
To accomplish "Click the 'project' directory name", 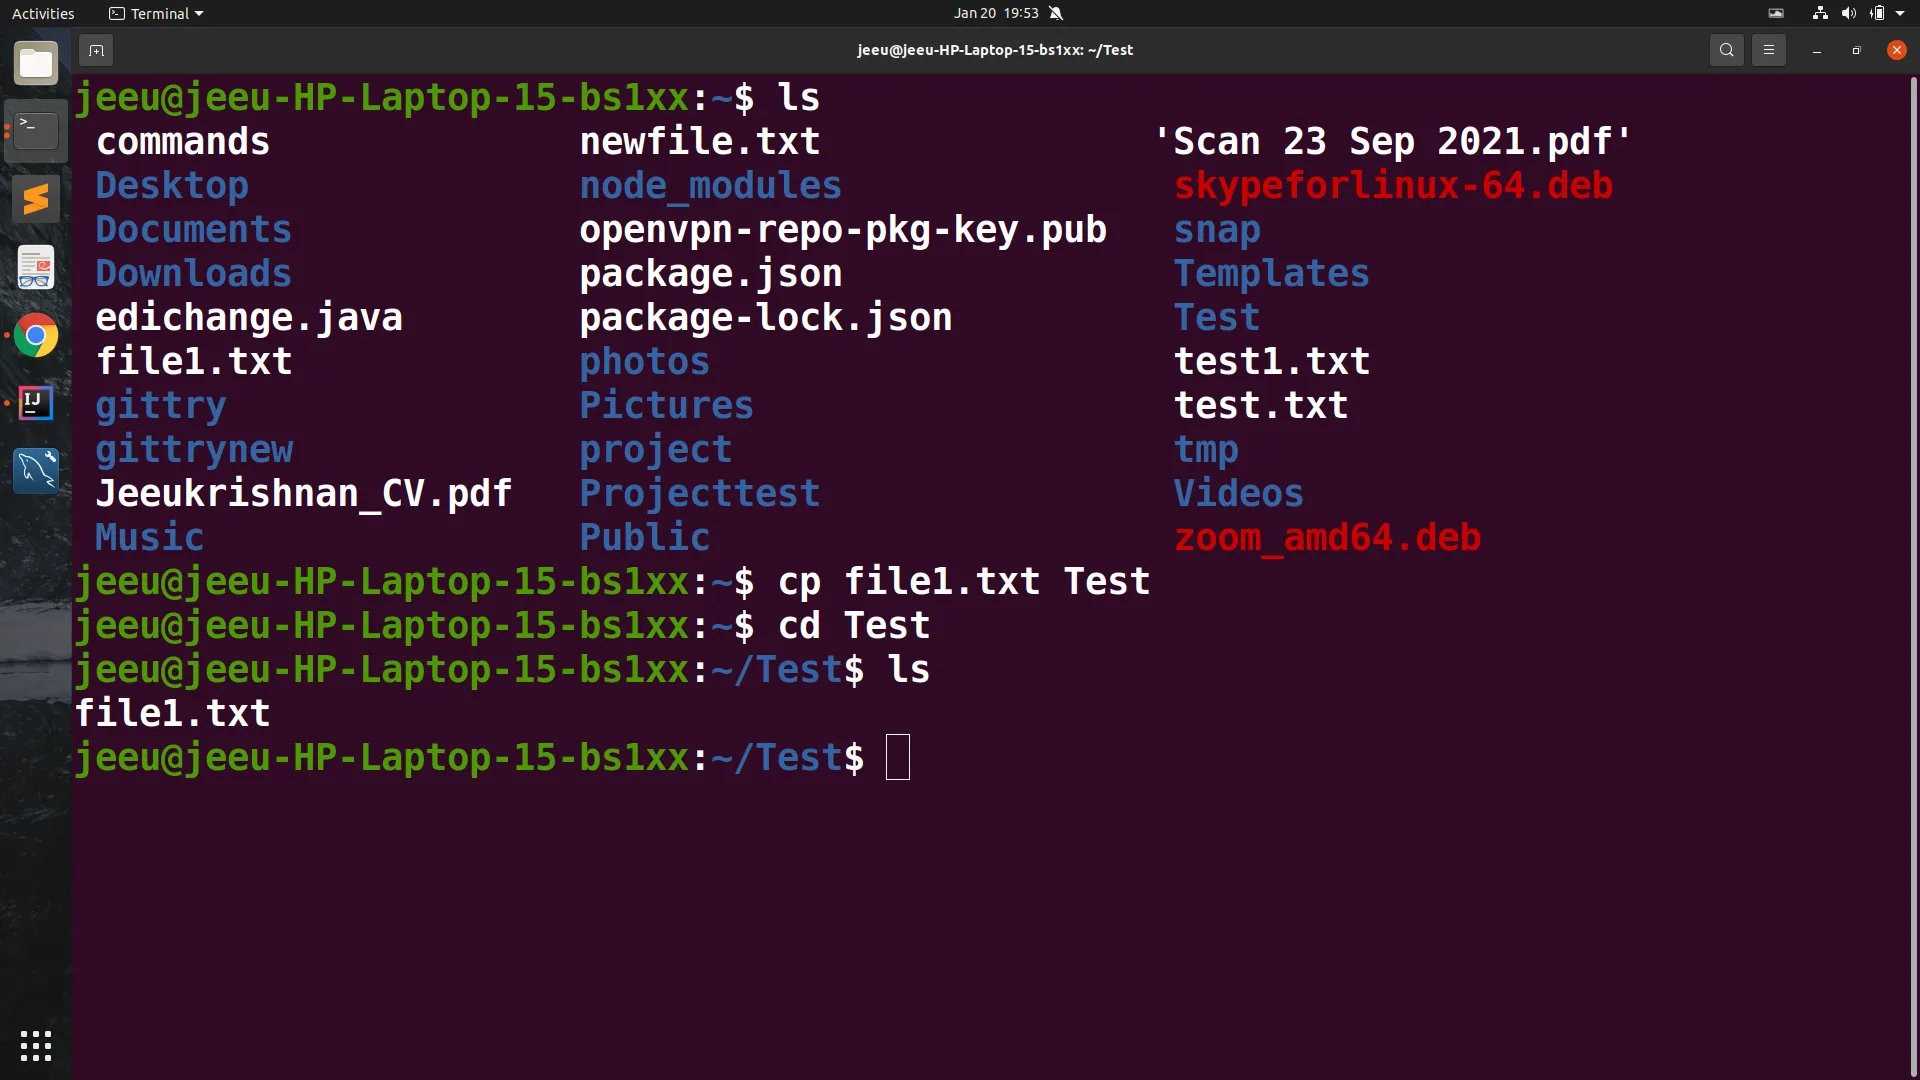I will 656,449.
